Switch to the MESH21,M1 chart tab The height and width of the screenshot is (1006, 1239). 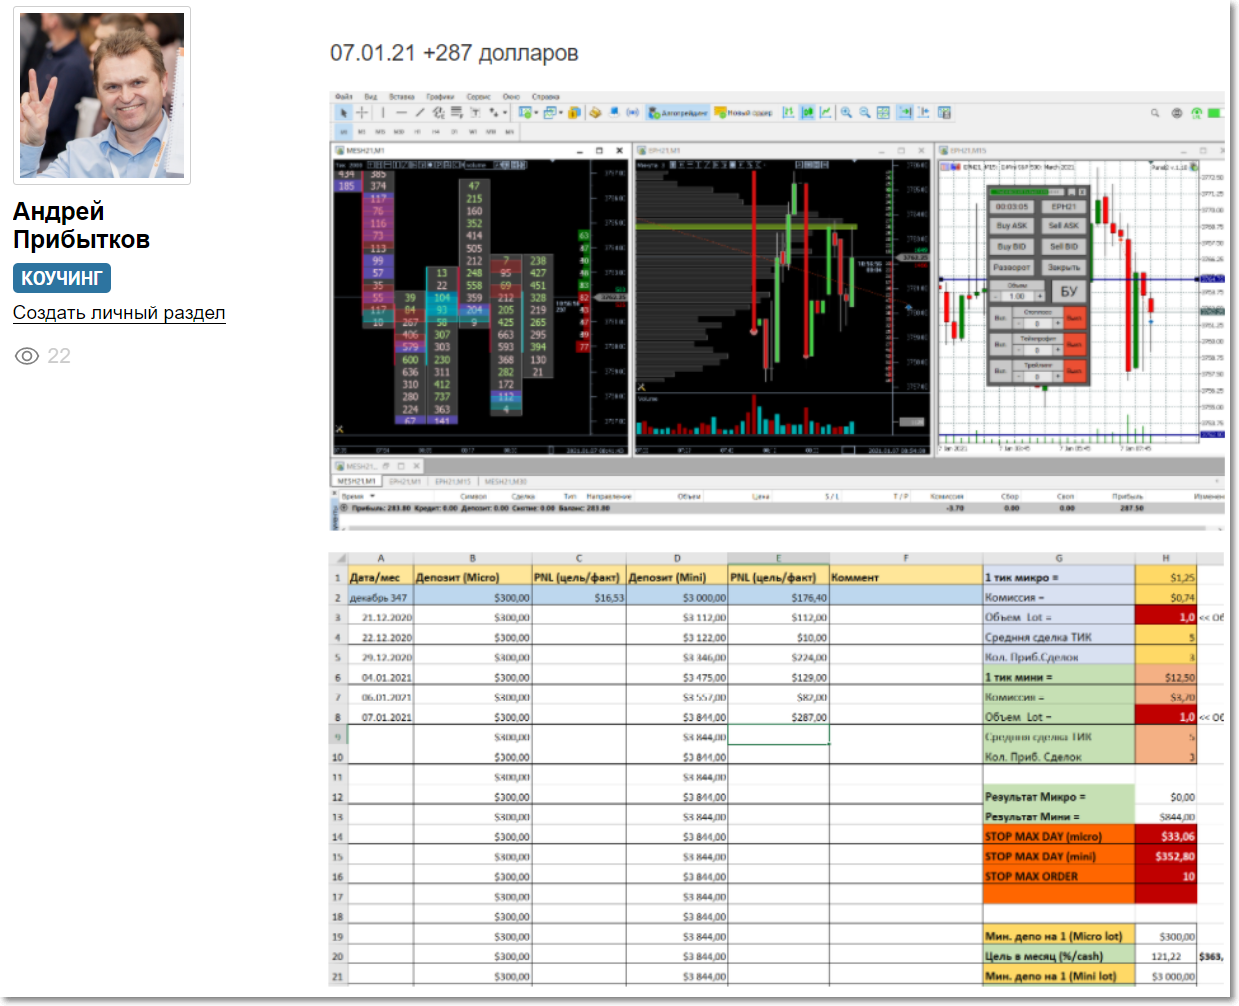(356, 481)
